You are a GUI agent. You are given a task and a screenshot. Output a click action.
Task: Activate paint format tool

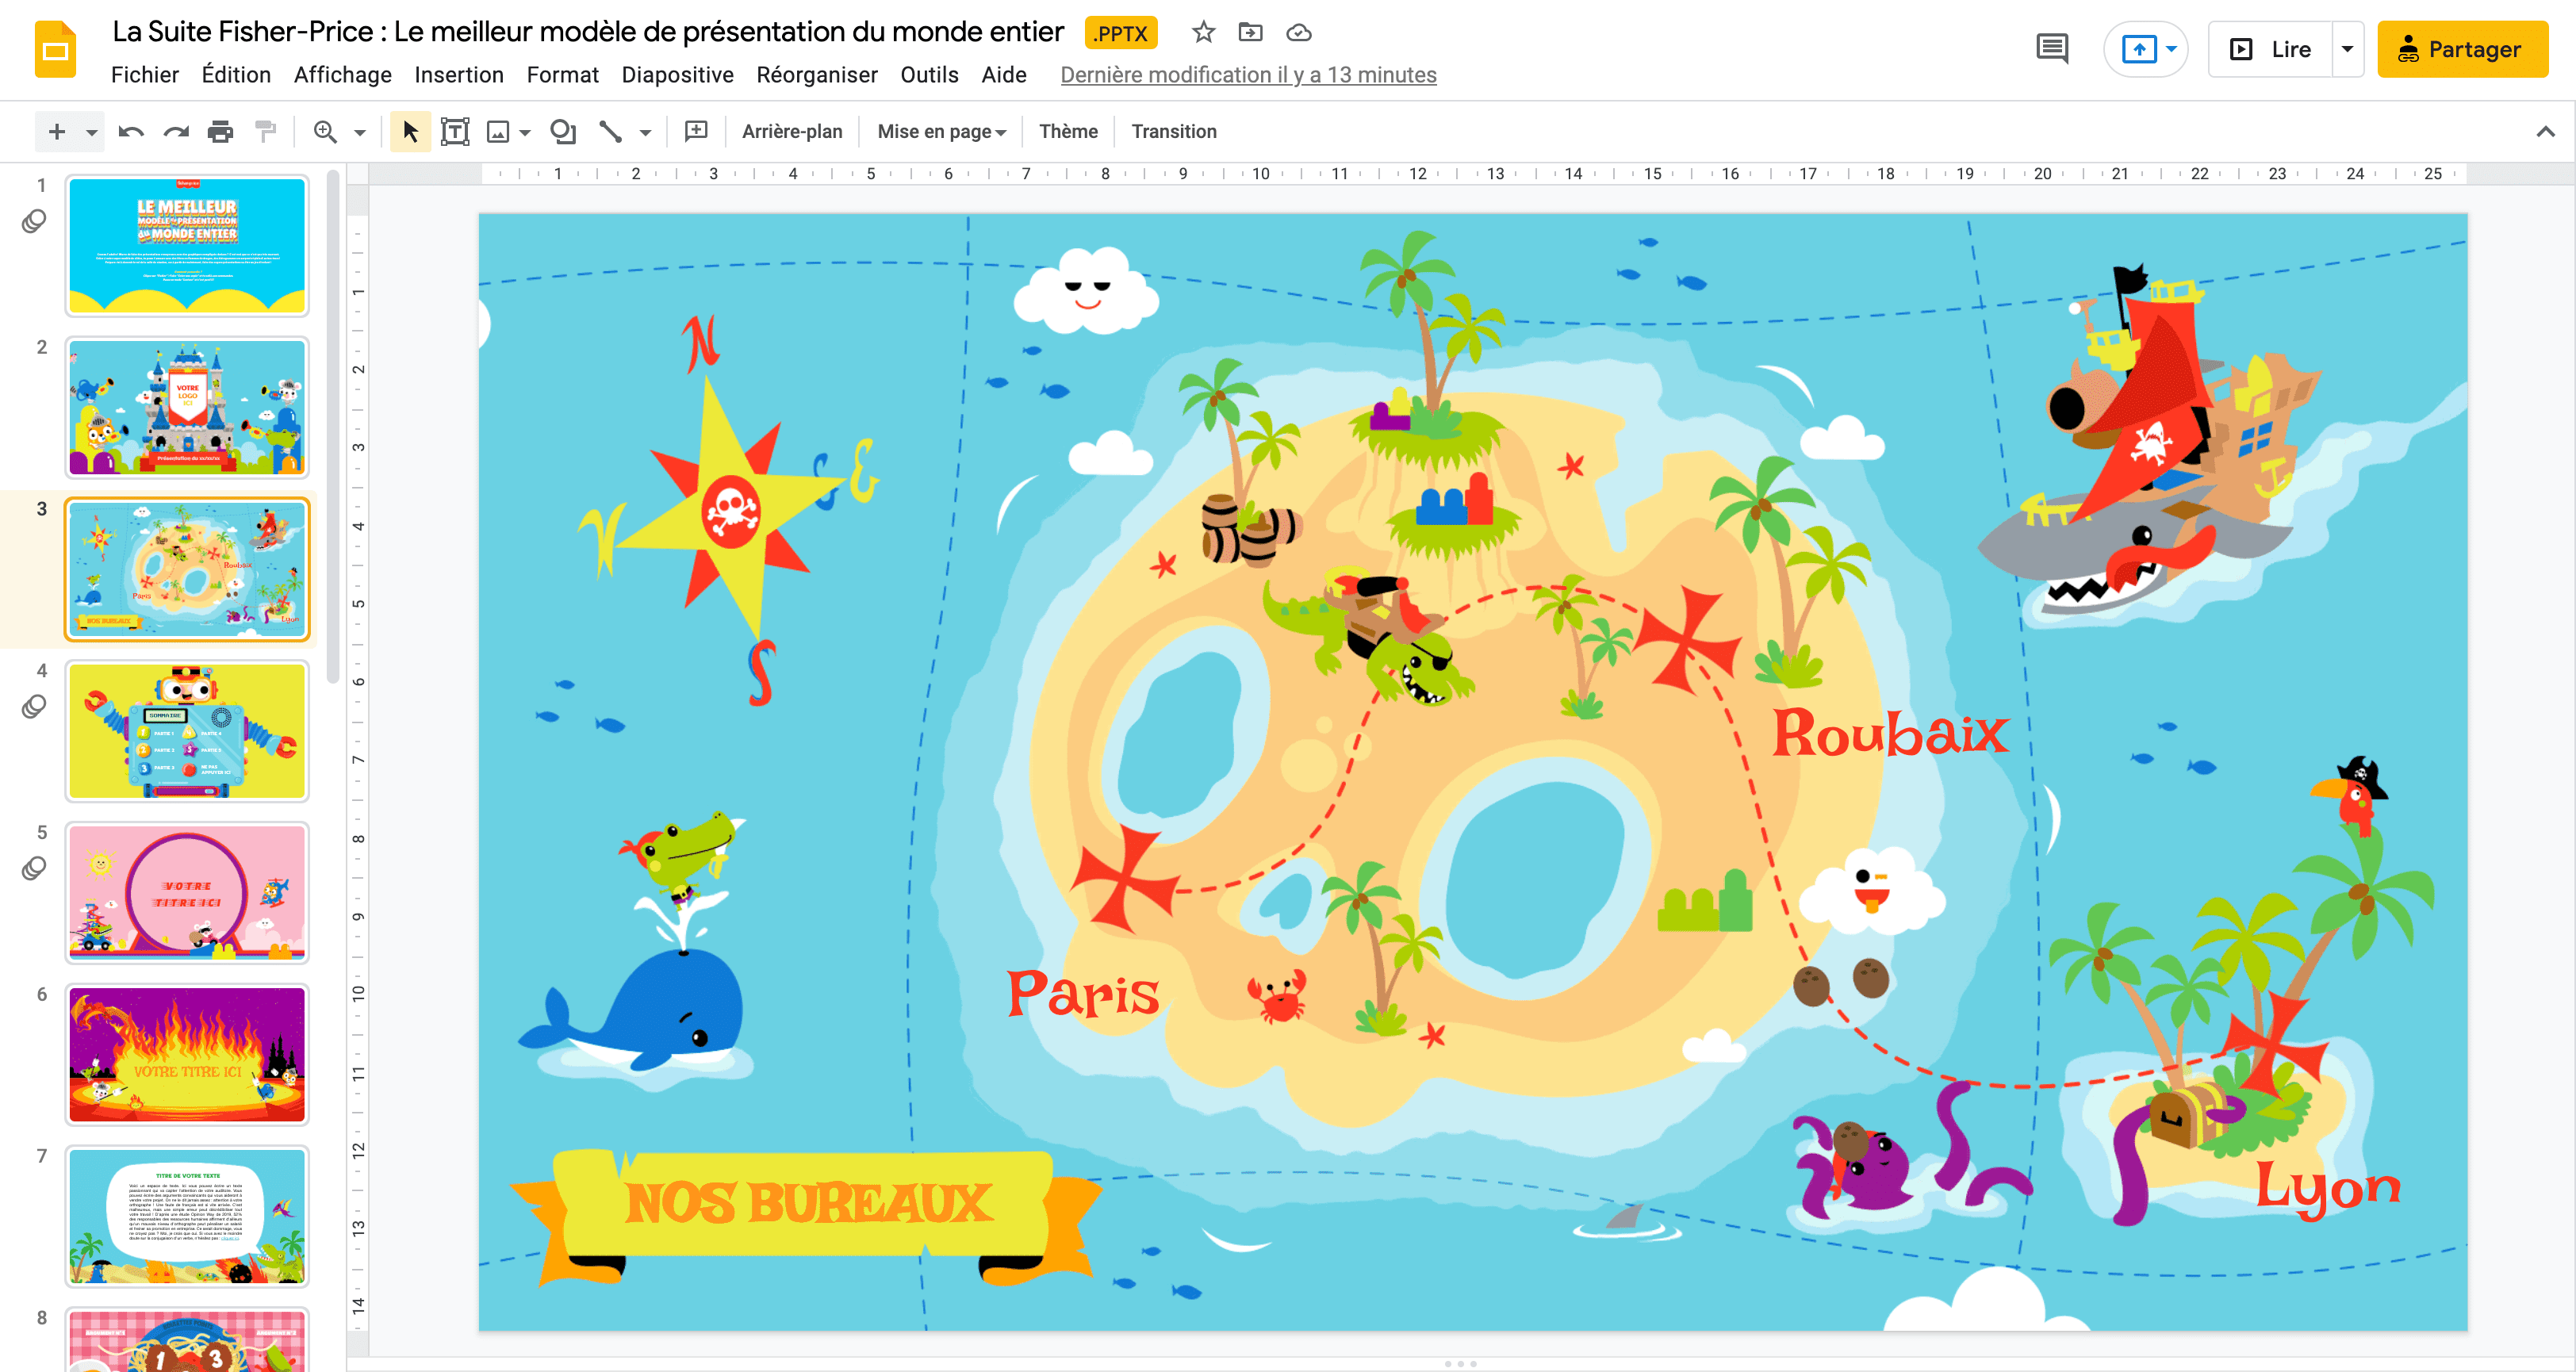265,131
